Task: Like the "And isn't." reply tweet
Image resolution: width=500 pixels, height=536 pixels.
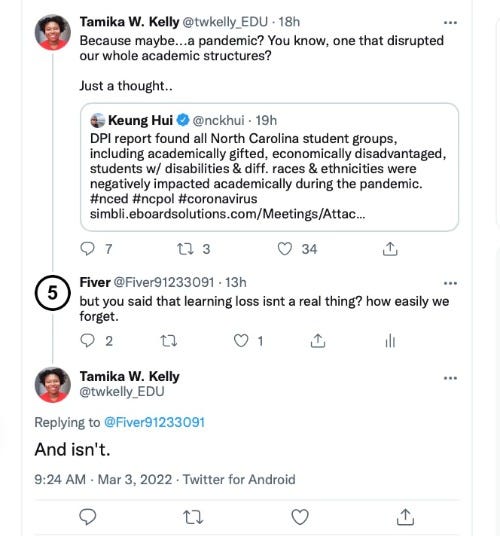Action: pos(300,517)
